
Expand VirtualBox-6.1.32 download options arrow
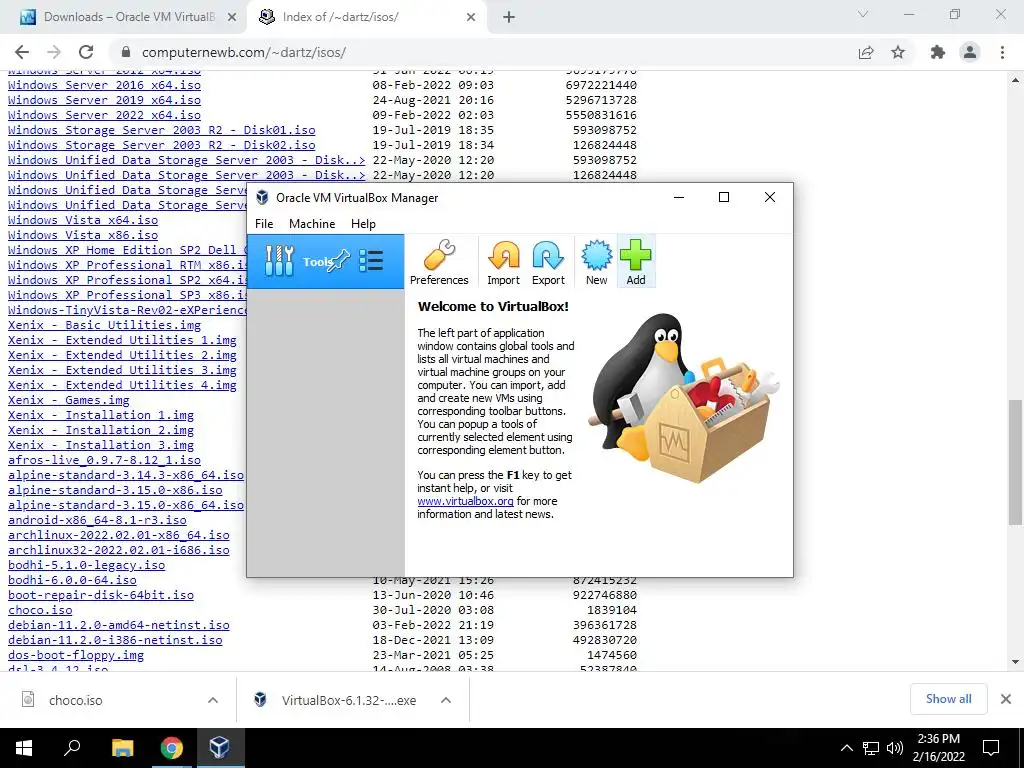click(x=446, y=700)
